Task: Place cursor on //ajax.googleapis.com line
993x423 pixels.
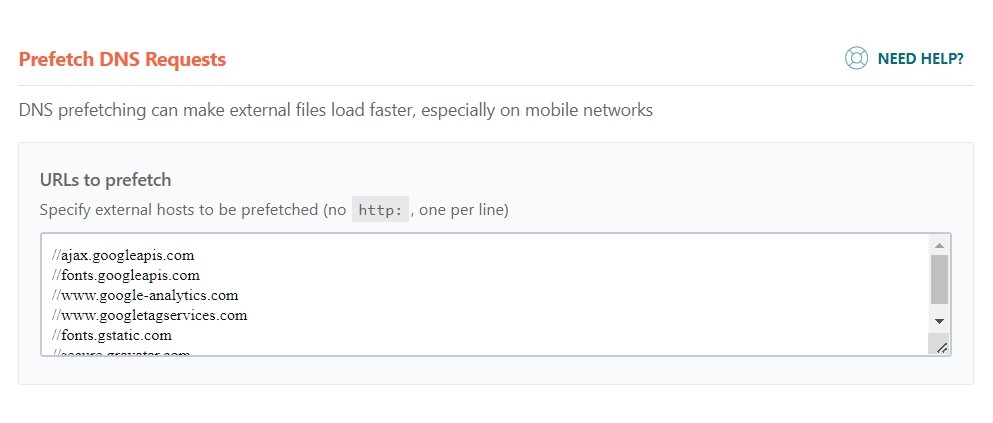Action: (123, 255)
